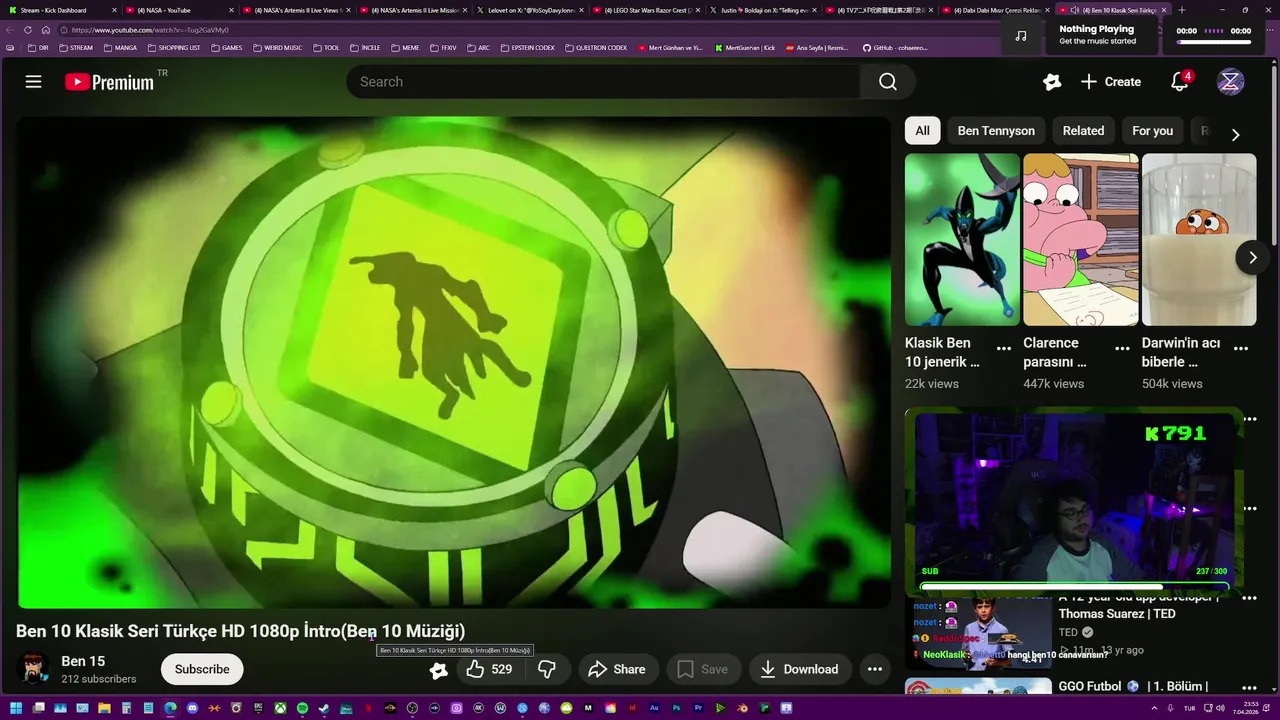1280x720 pixels.
Task: Open the Clarence parasını short thumbnail
Action: pos(1080,239)
